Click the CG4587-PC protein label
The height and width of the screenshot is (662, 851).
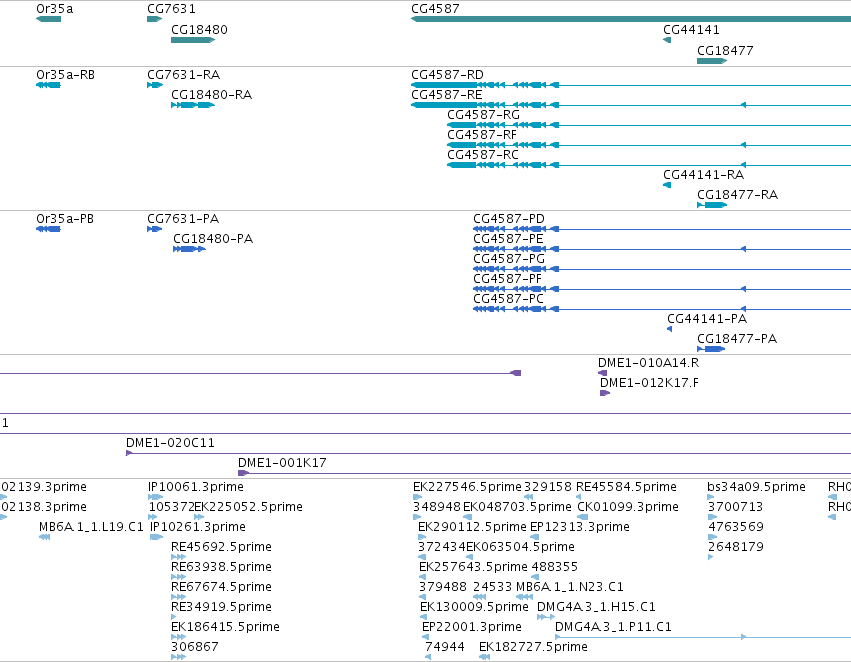[x=508, y=299]
